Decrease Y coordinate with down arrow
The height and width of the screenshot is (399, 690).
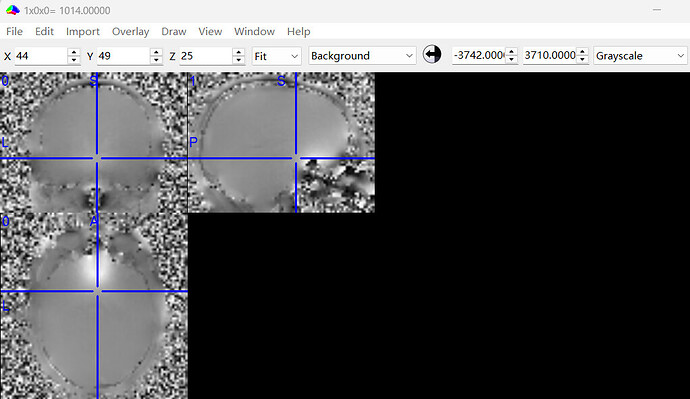(x=156, y=60)
